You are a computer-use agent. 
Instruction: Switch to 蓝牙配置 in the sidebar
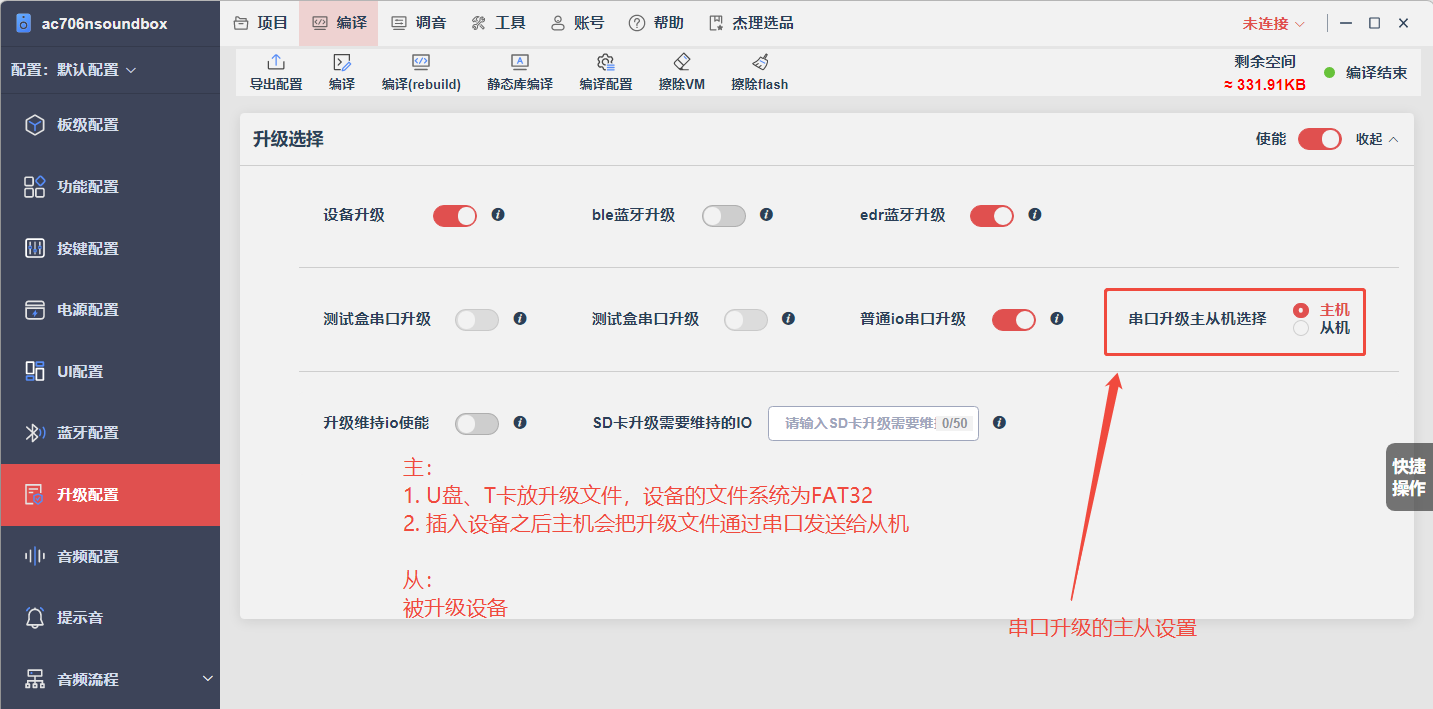click(110, 433)
